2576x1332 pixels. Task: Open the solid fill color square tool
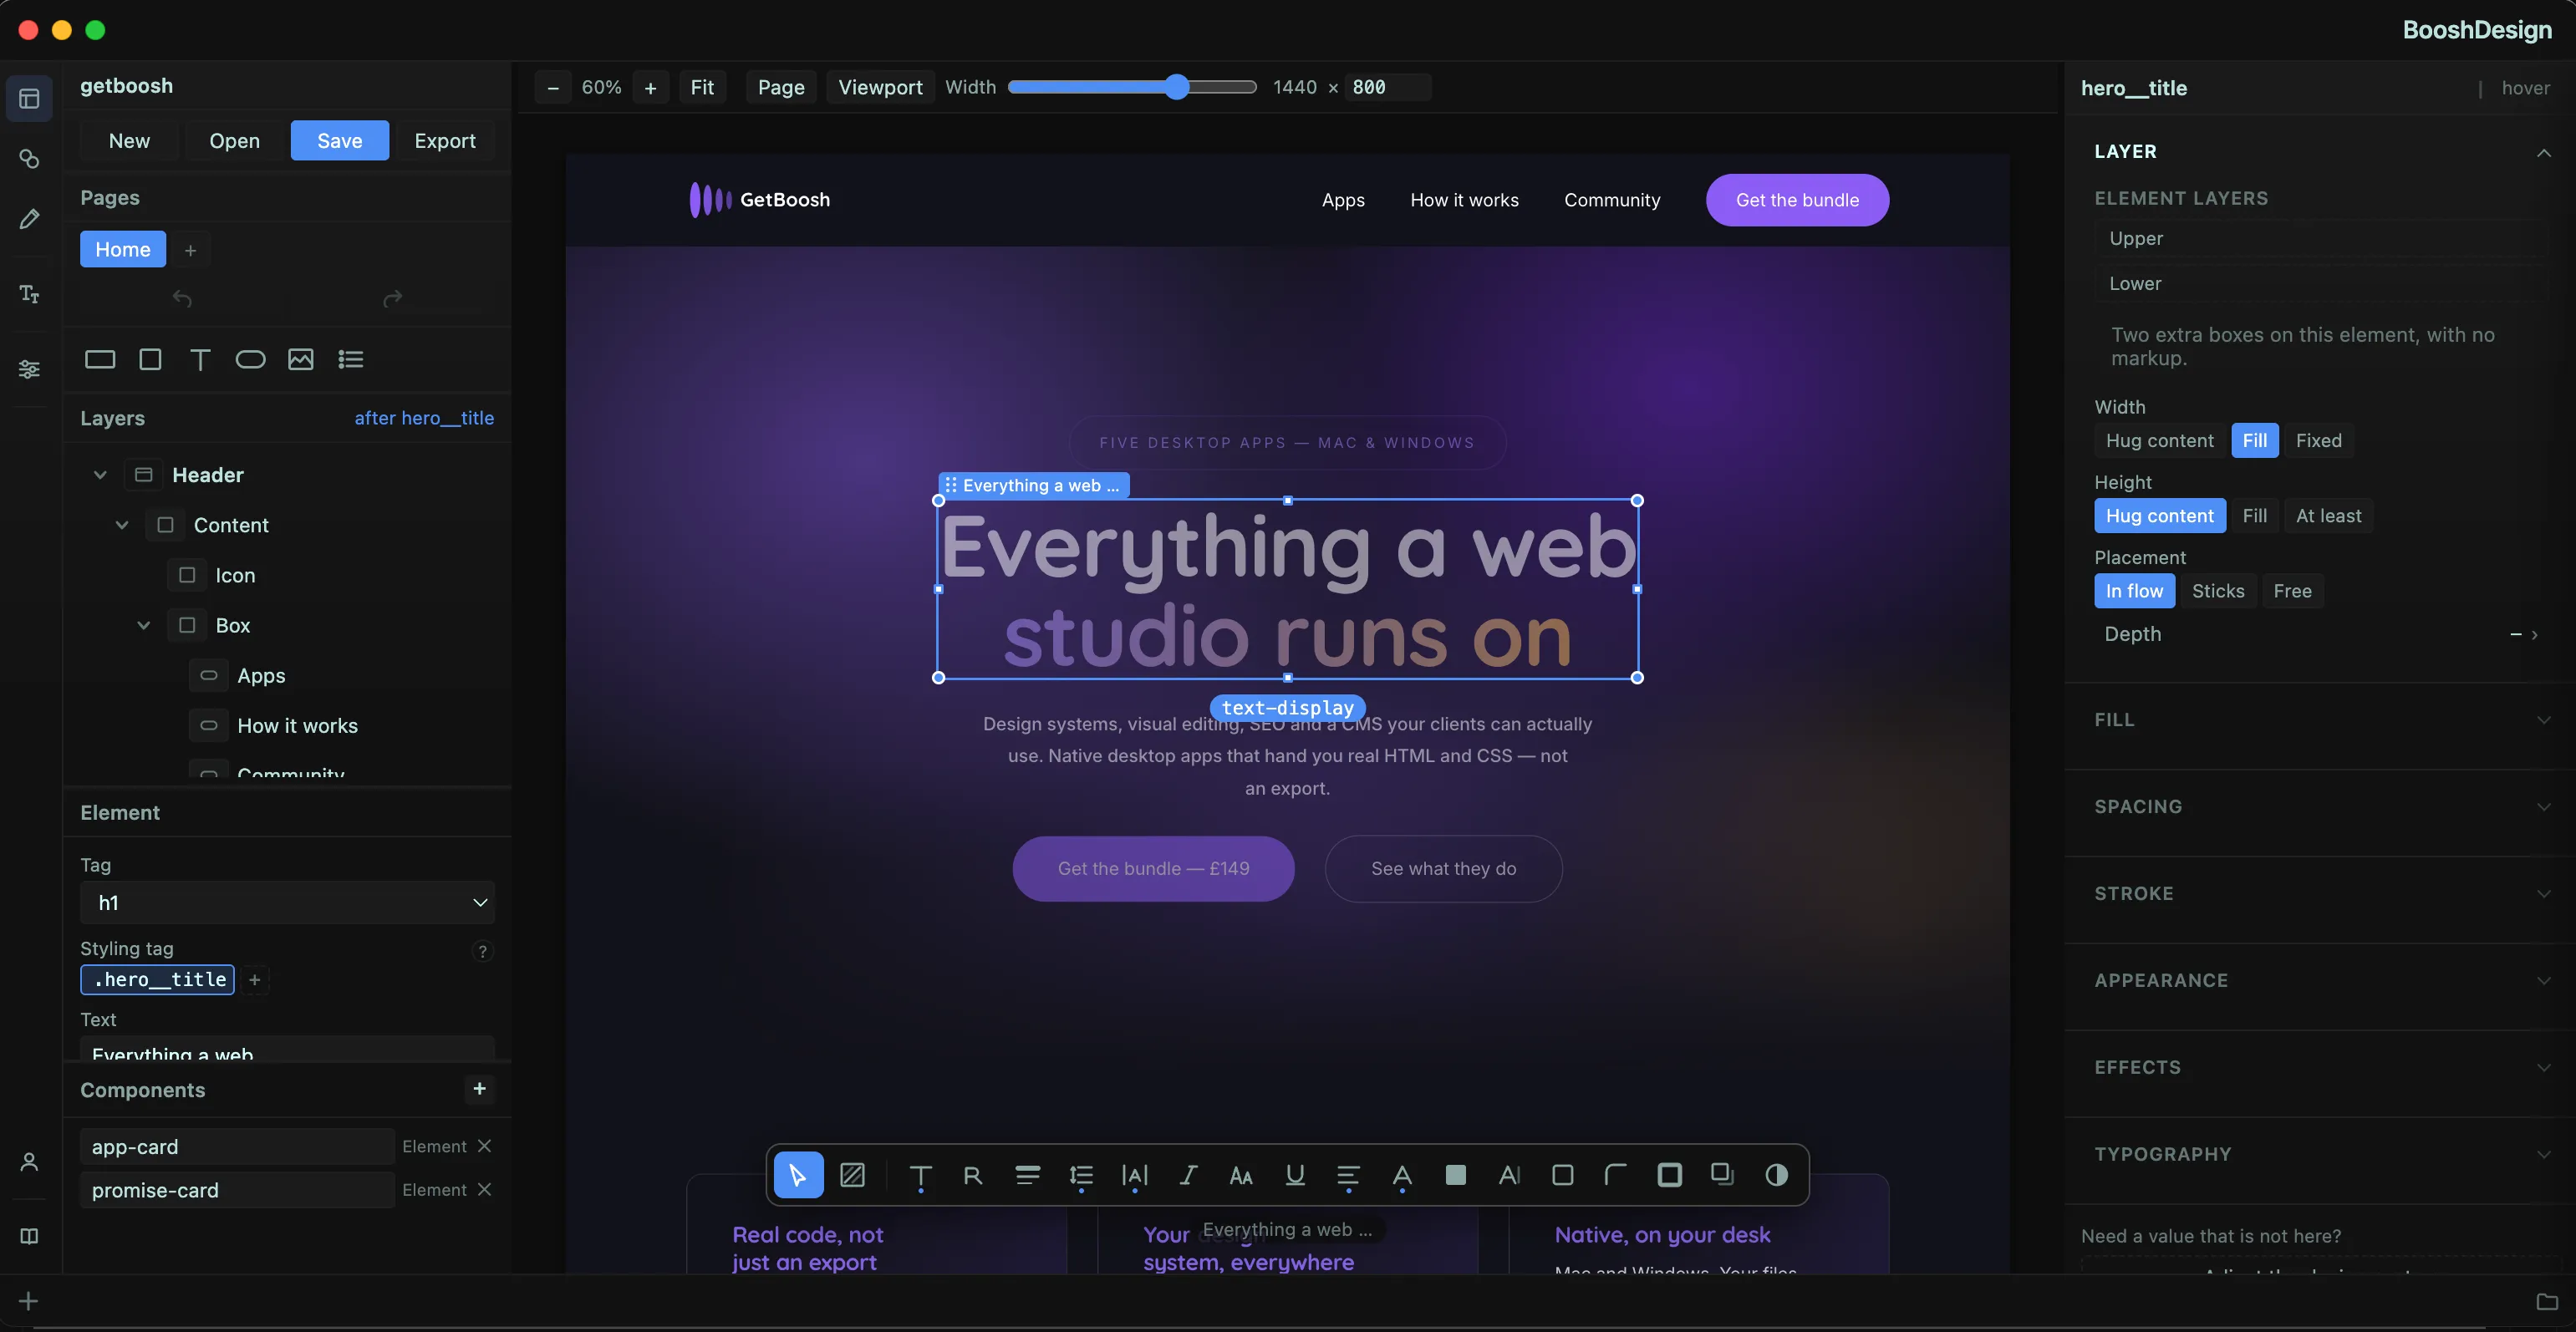pyautogui.click(x=1456, y=1175)
